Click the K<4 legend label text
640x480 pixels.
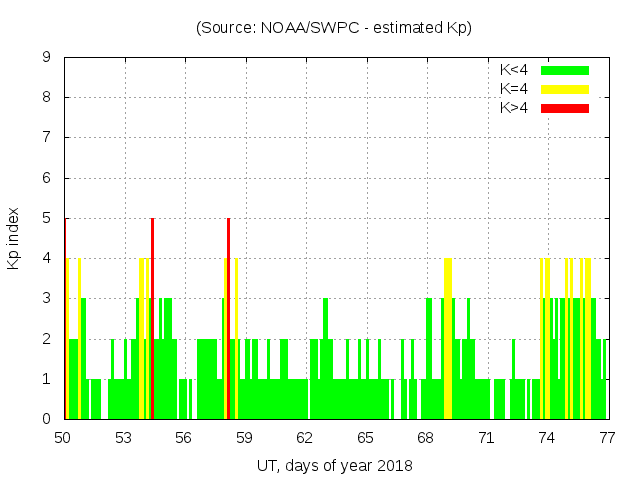click(x=514, y=70)
